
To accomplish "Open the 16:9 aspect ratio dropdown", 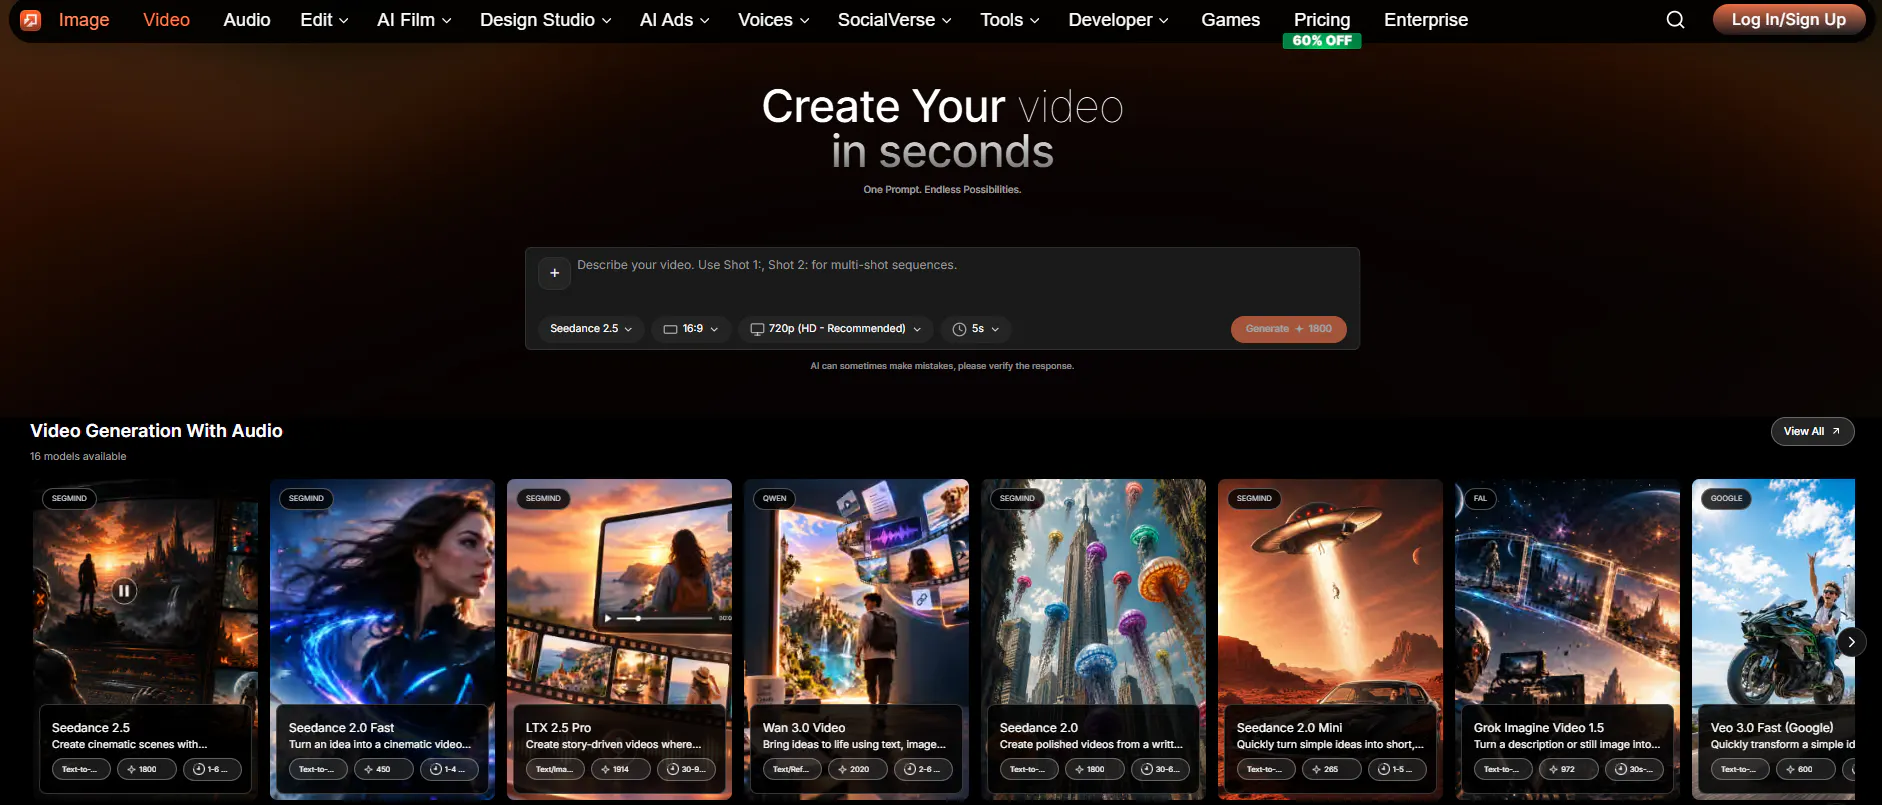I will 691,329.
